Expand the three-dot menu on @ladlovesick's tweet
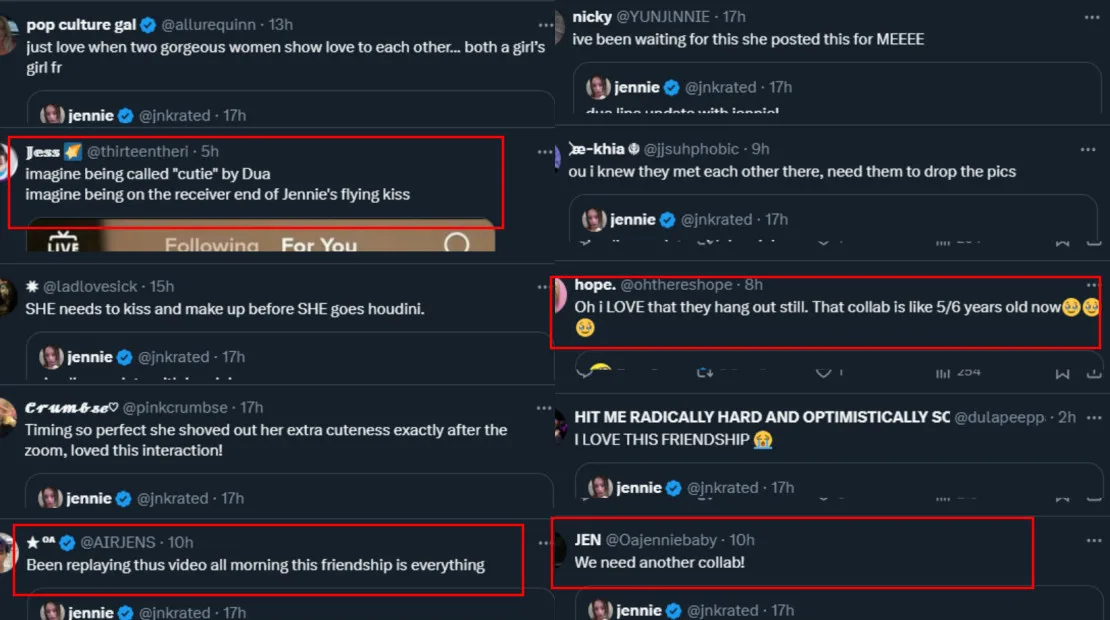Screen dimensions: 1110x620 click(545, 287)
